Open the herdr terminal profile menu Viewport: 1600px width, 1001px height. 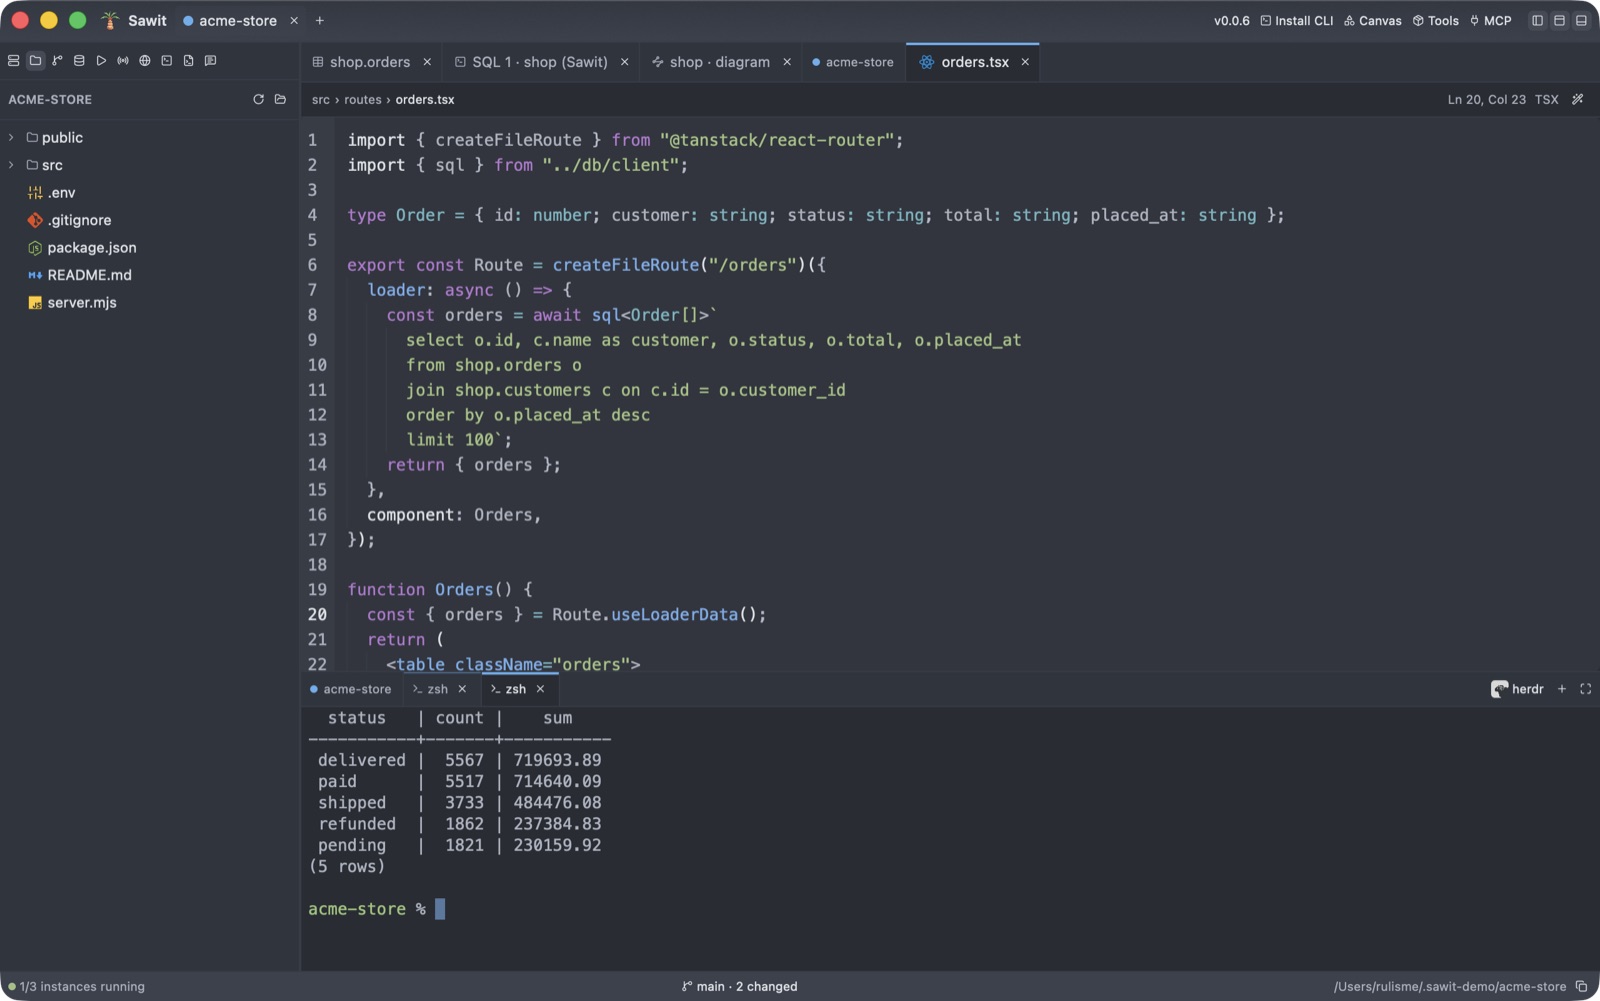click(x=1517, y=689)
